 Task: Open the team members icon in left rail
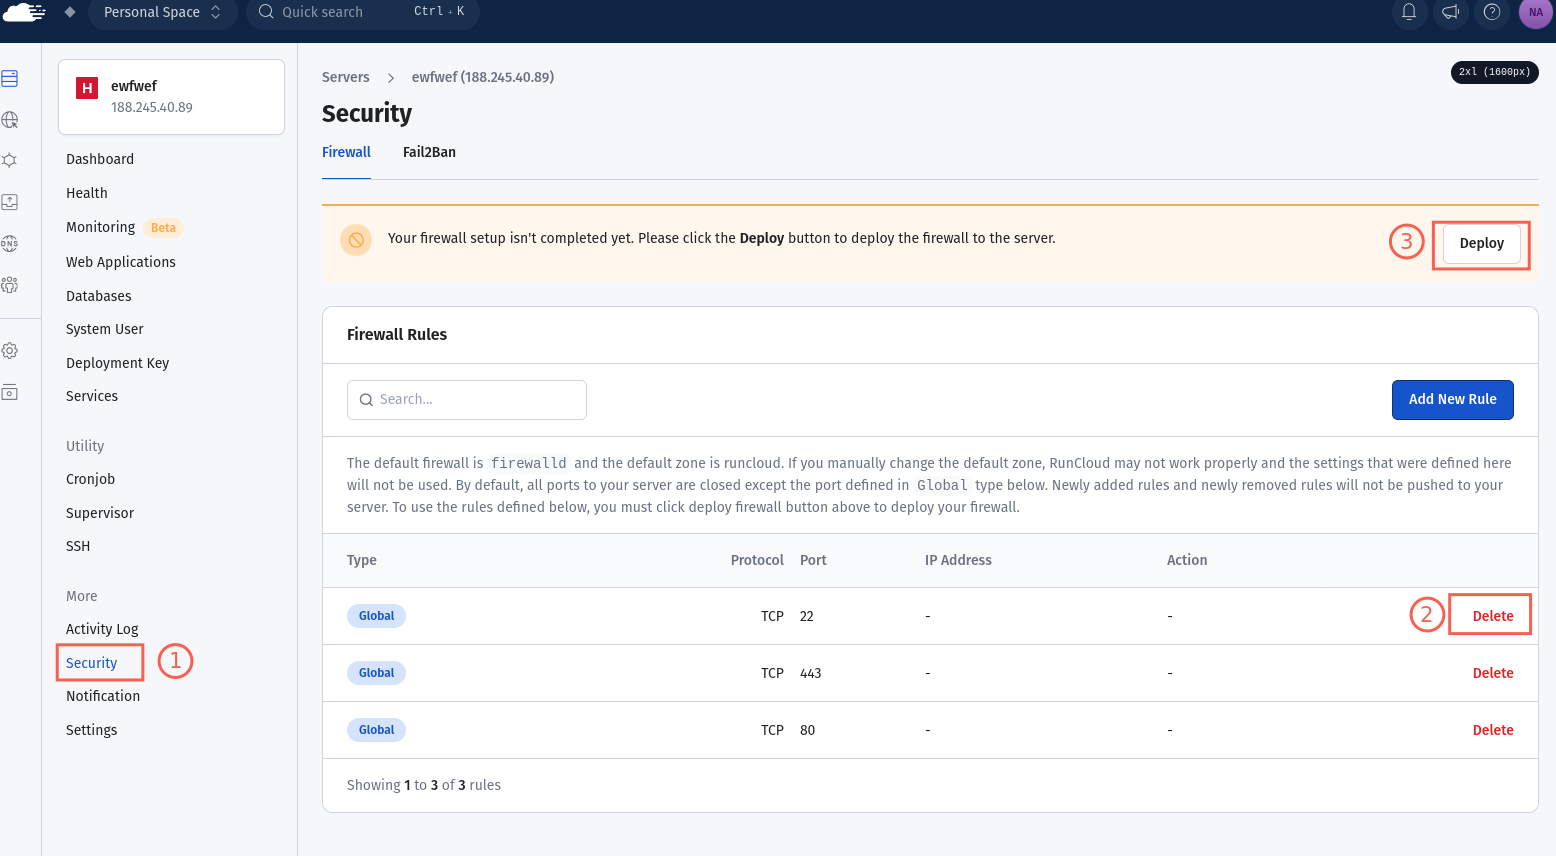coord(10,285)
